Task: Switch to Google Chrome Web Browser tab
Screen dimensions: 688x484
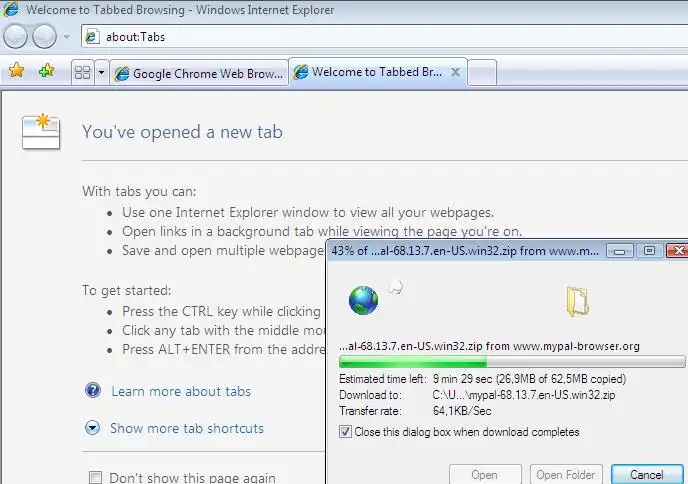Action: point(199,73)
